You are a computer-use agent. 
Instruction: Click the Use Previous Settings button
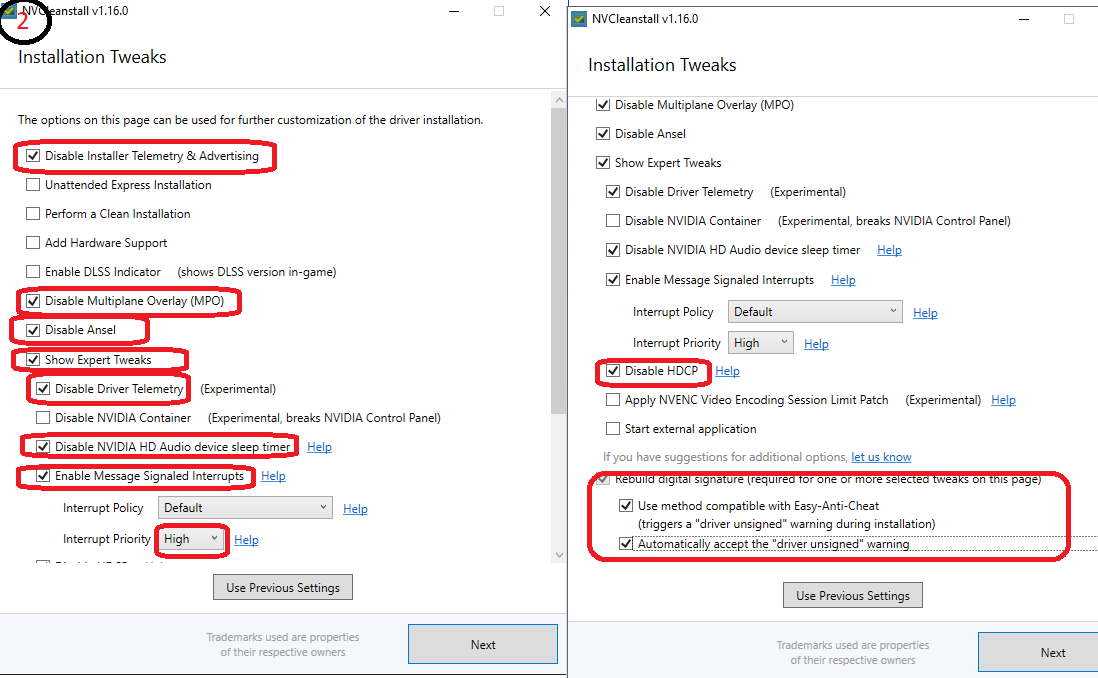point(282,587)
